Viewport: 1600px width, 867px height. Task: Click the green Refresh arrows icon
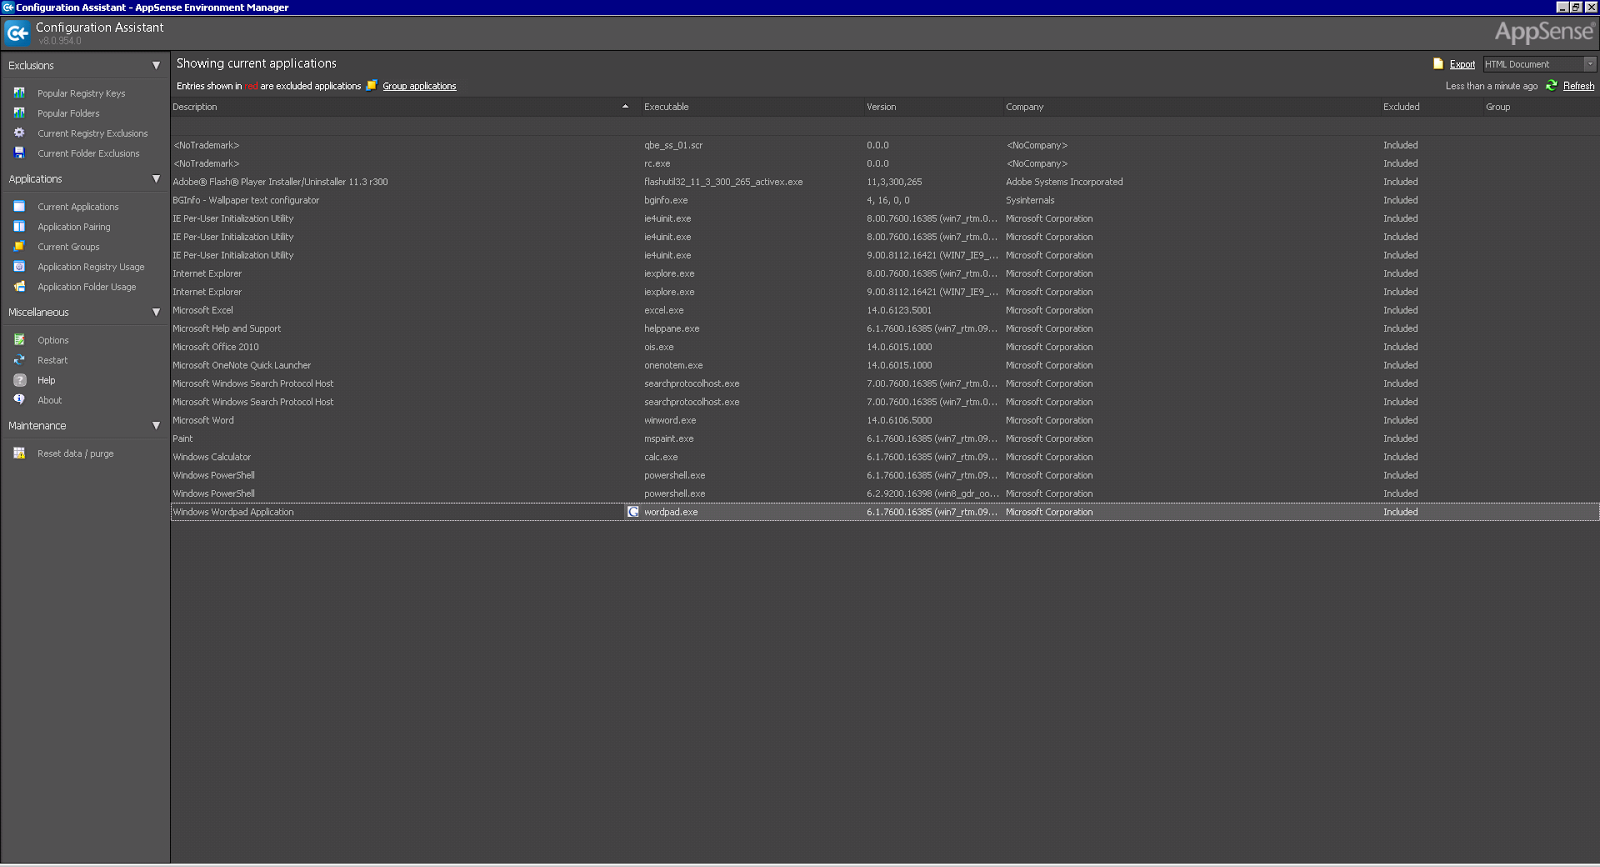pos(1552,86)
